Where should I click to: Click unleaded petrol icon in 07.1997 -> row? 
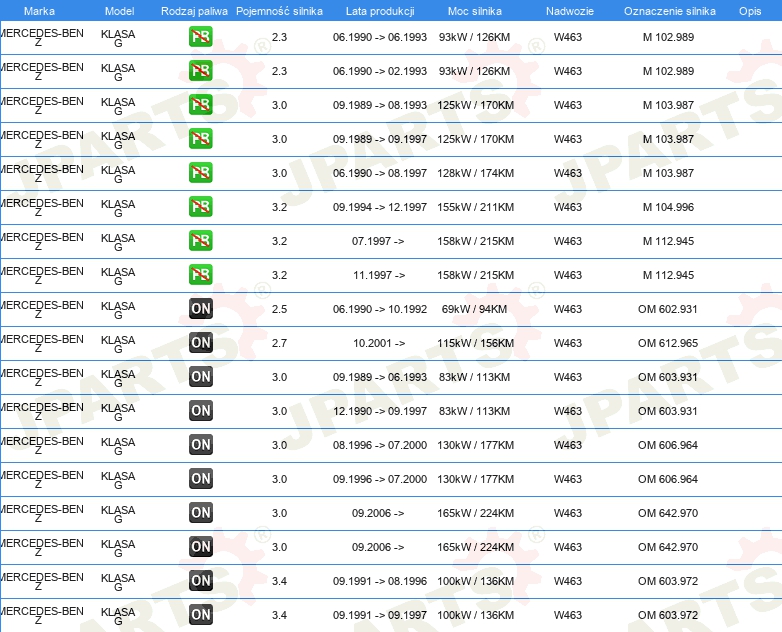pyautogui.click(x=200, y=240)
